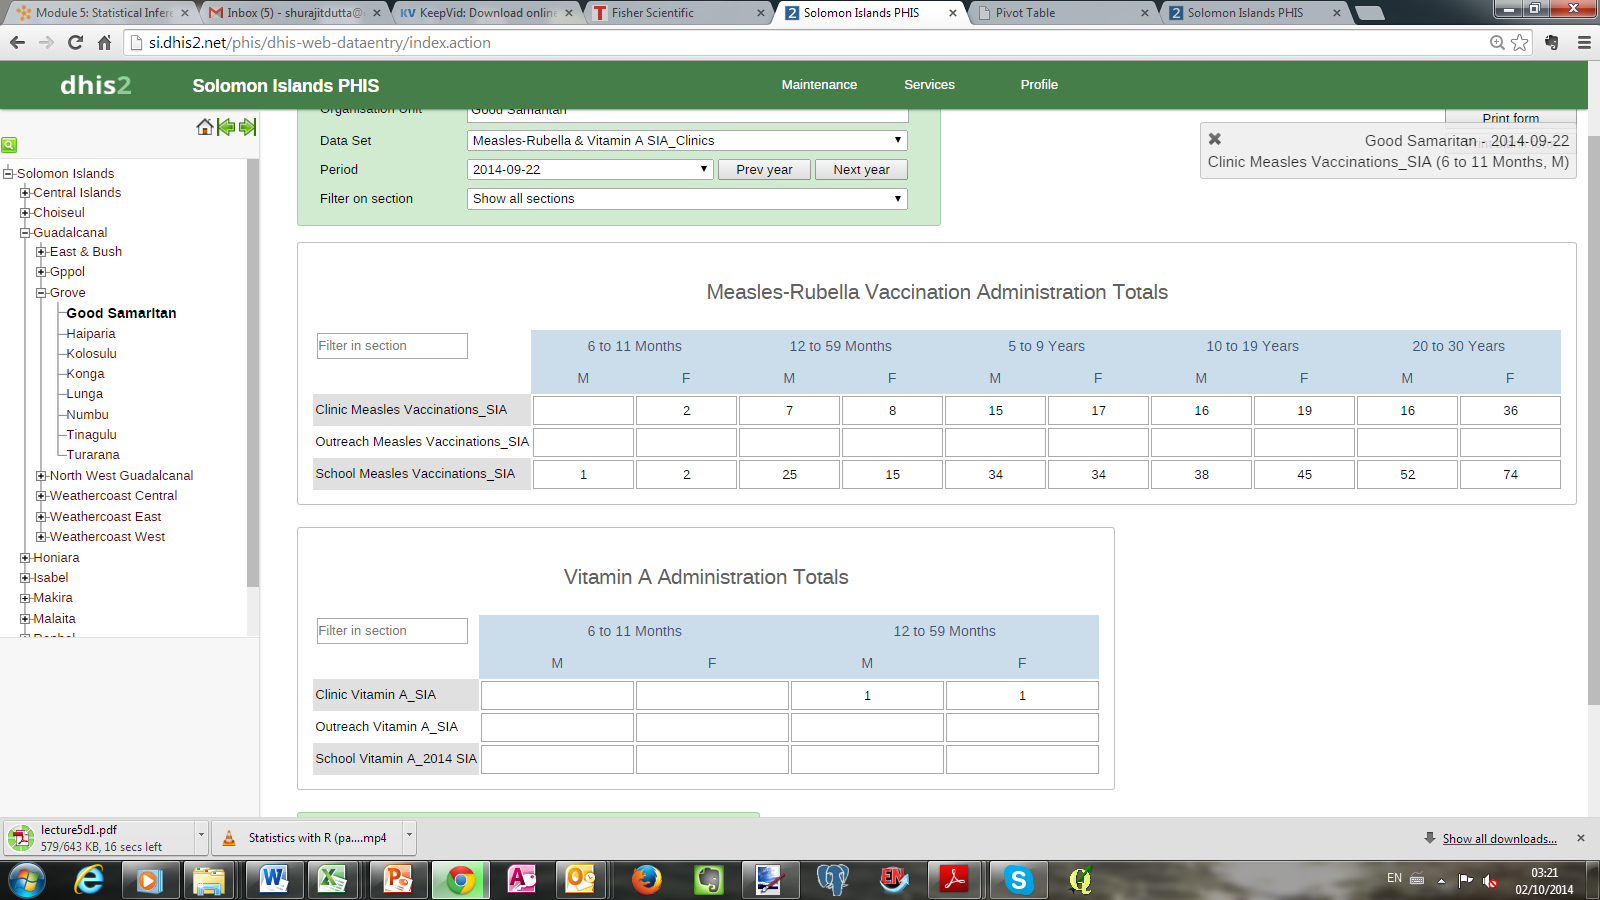The width and height of the screenshot is (1600, 900).
Task: Open the Data Set dropdown
Action: [x=687, y=141]
